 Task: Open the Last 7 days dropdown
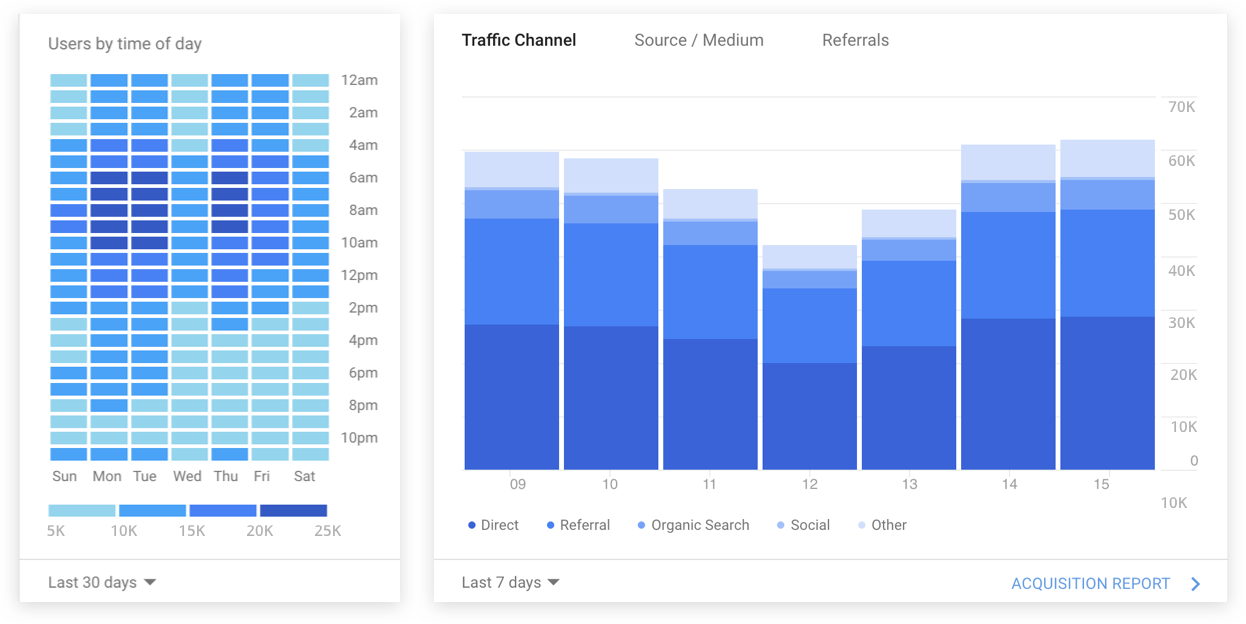coord(510,583)
